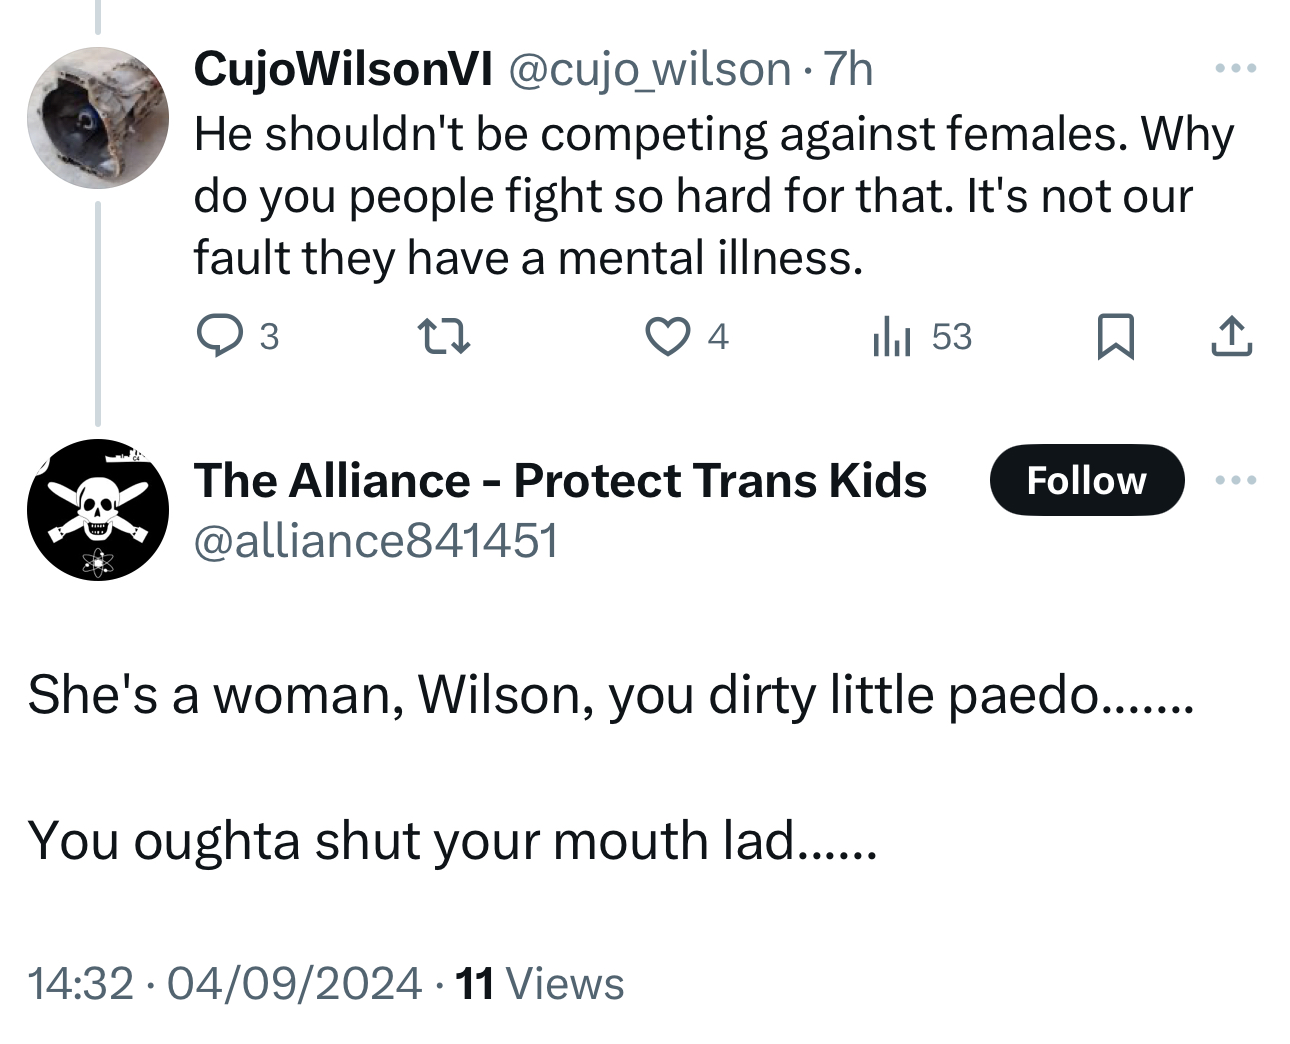The image size is (1290, 1044).
Task: Follow The Alliance - Protect Trans Kids
Action: [x=1086, y=481]
